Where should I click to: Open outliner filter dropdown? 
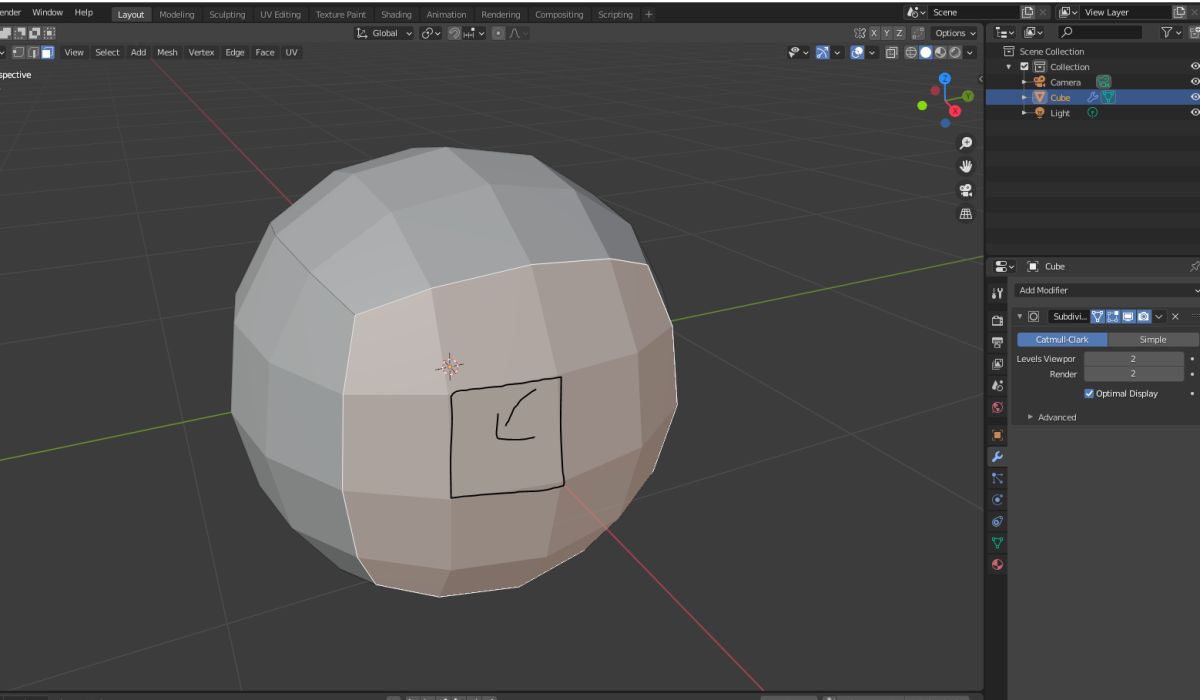coord(1173,33)
